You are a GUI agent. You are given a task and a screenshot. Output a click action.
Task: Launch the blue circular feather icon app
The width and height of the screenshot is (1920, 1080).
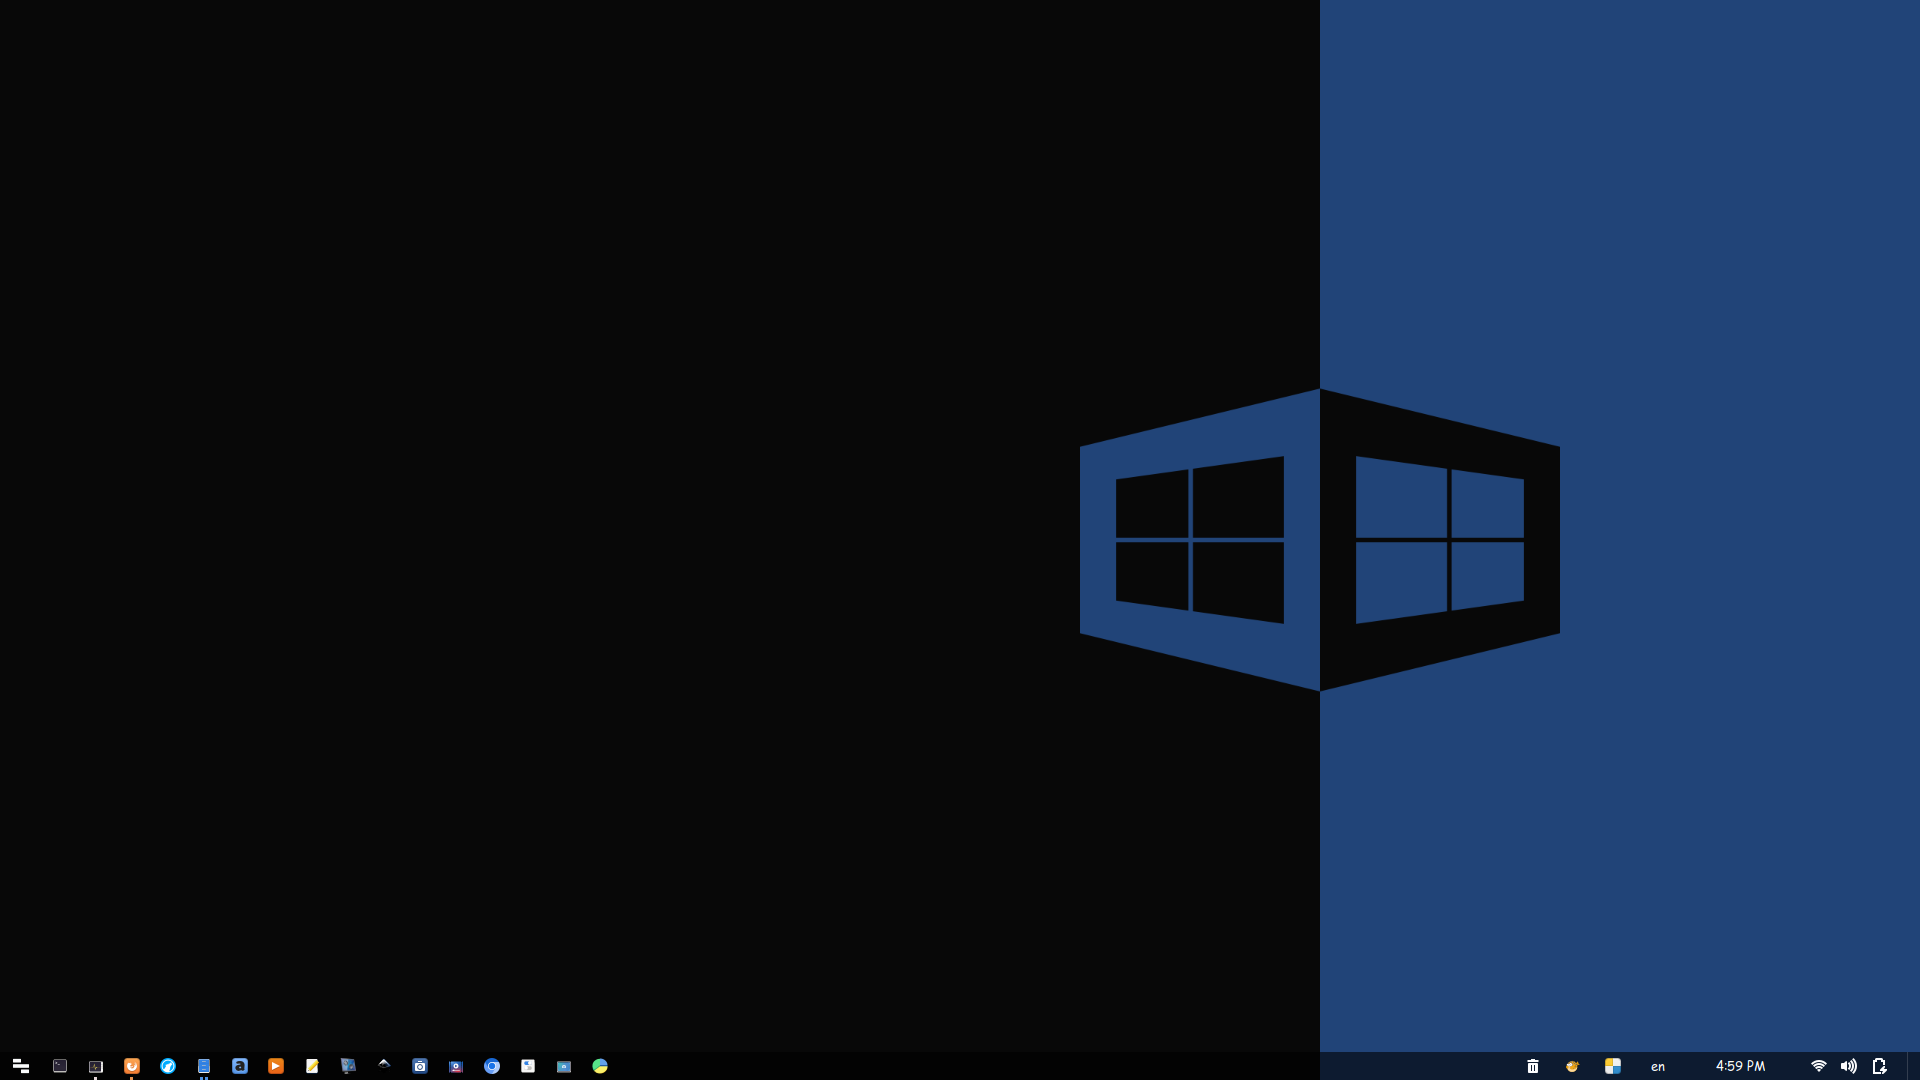click(x=168, y=1066)
